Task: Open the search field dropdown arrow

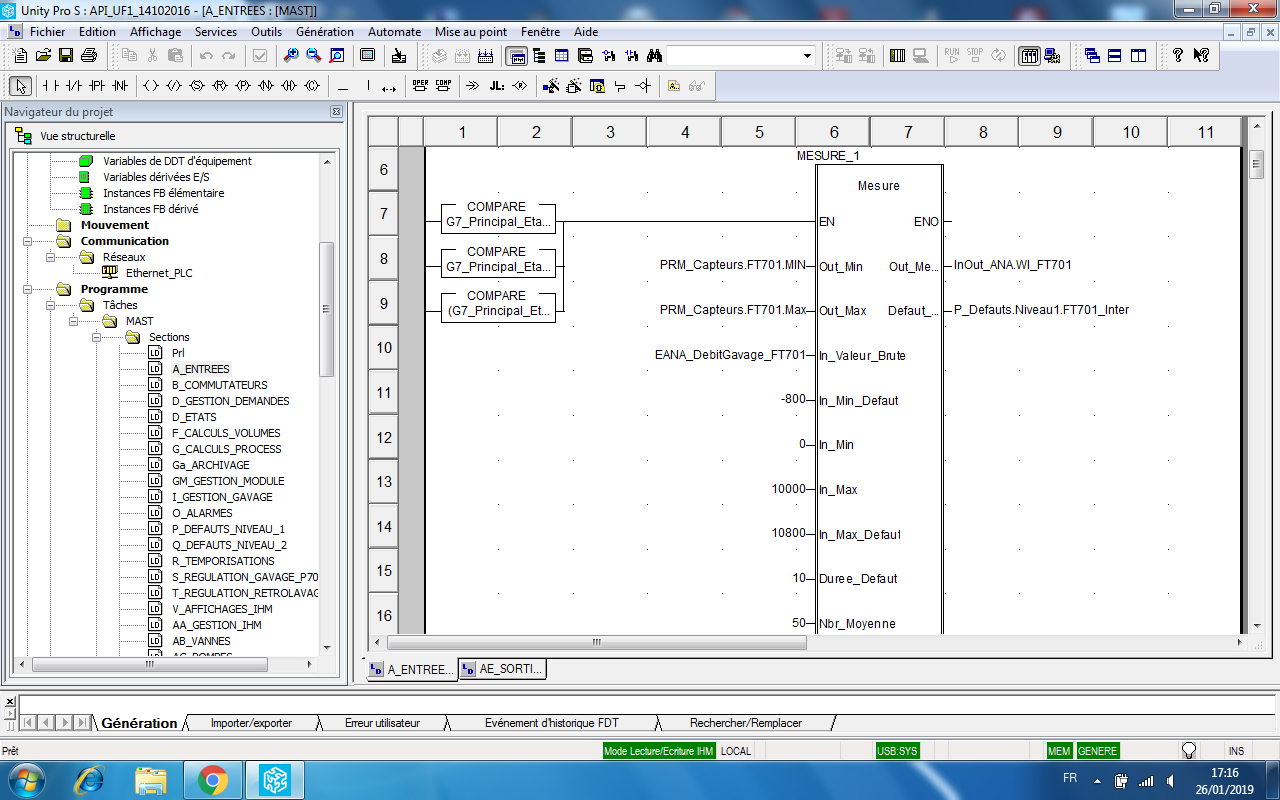Action: pos(807,55)
